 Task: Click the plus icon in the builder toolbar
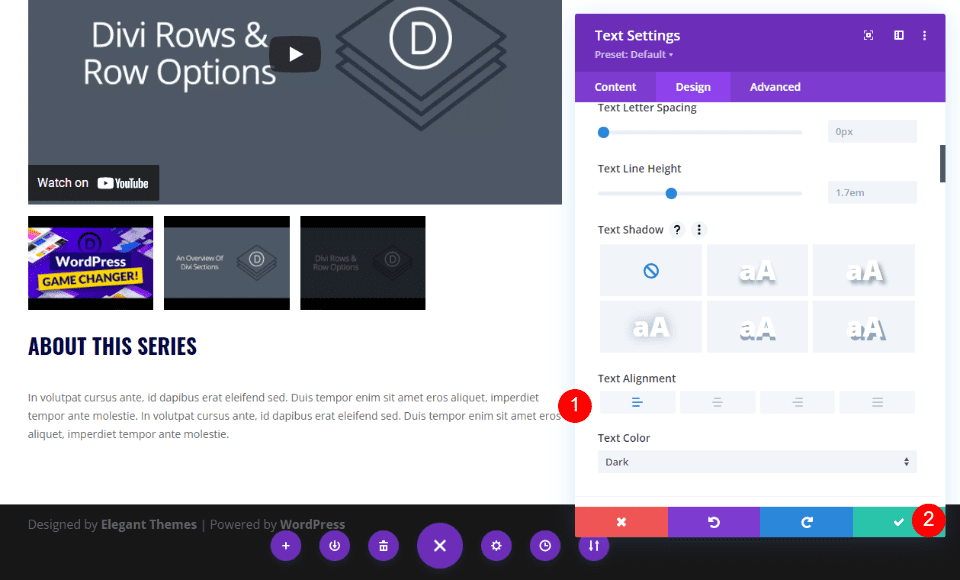tap(286, 546)
